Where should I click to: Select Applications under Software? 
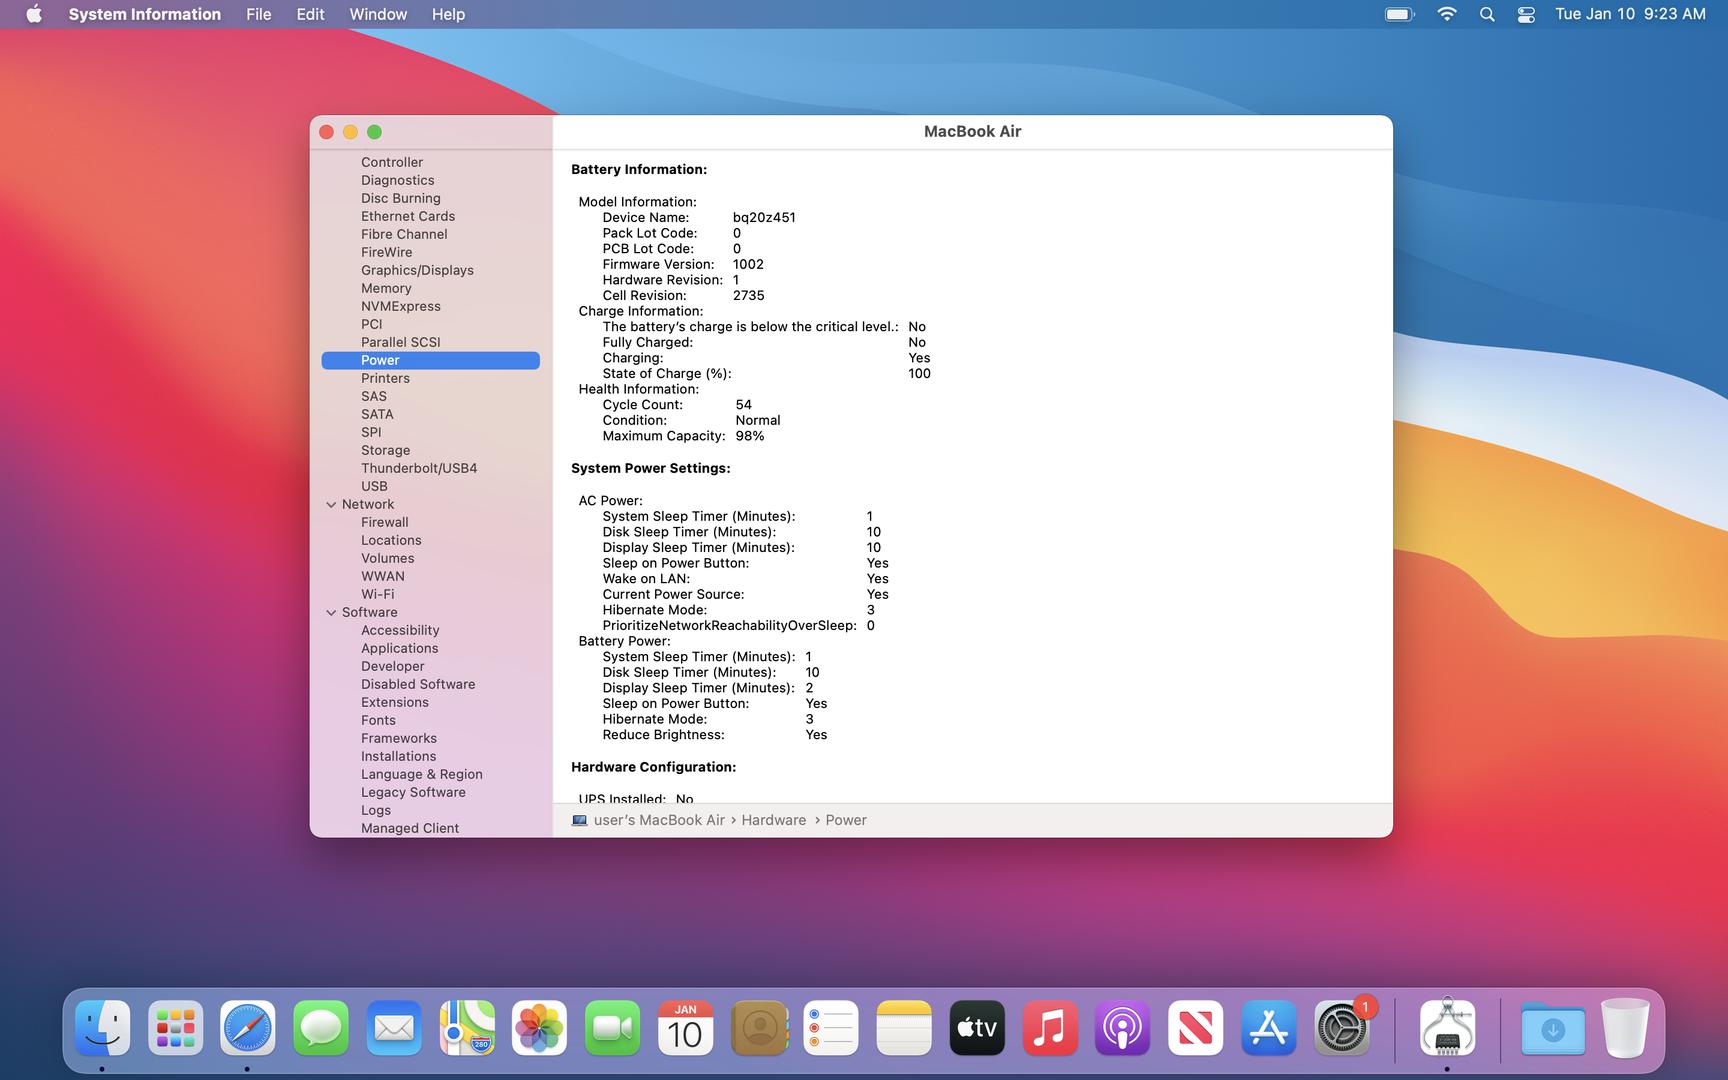point(400,648)
